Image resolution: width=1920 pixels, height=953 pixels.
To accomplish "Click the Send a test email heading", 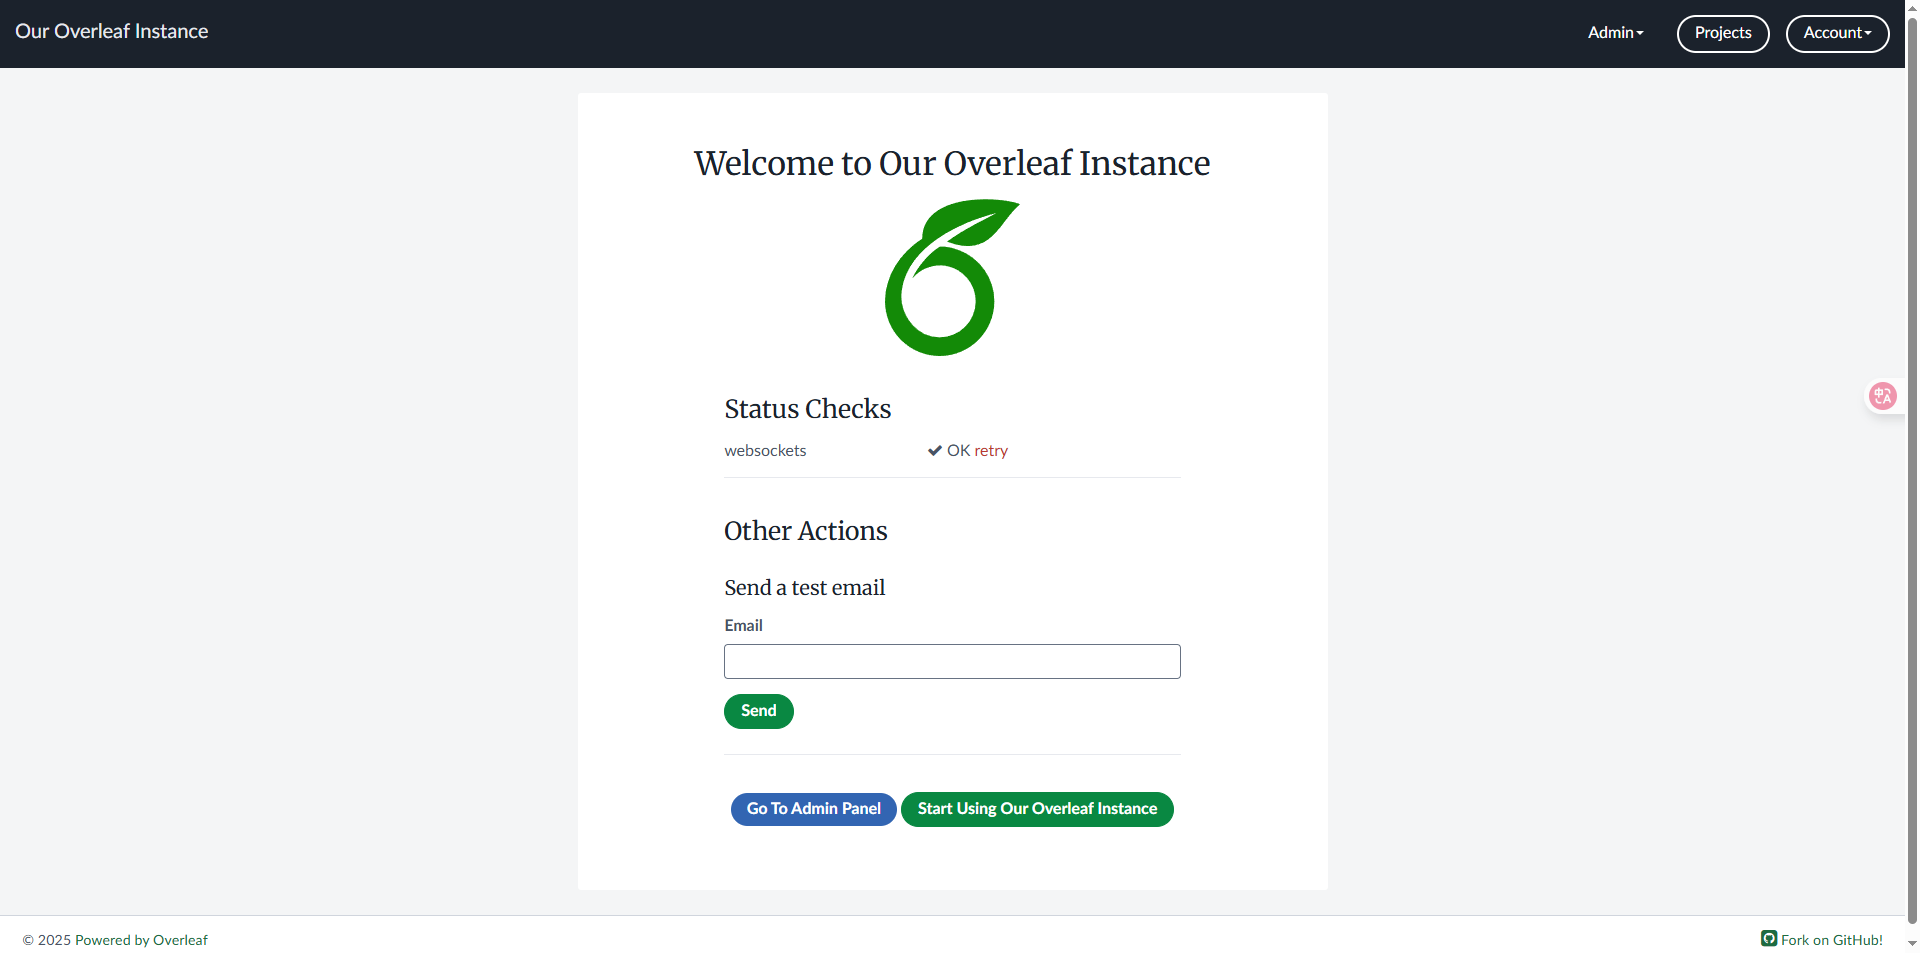I will [804, 588].
